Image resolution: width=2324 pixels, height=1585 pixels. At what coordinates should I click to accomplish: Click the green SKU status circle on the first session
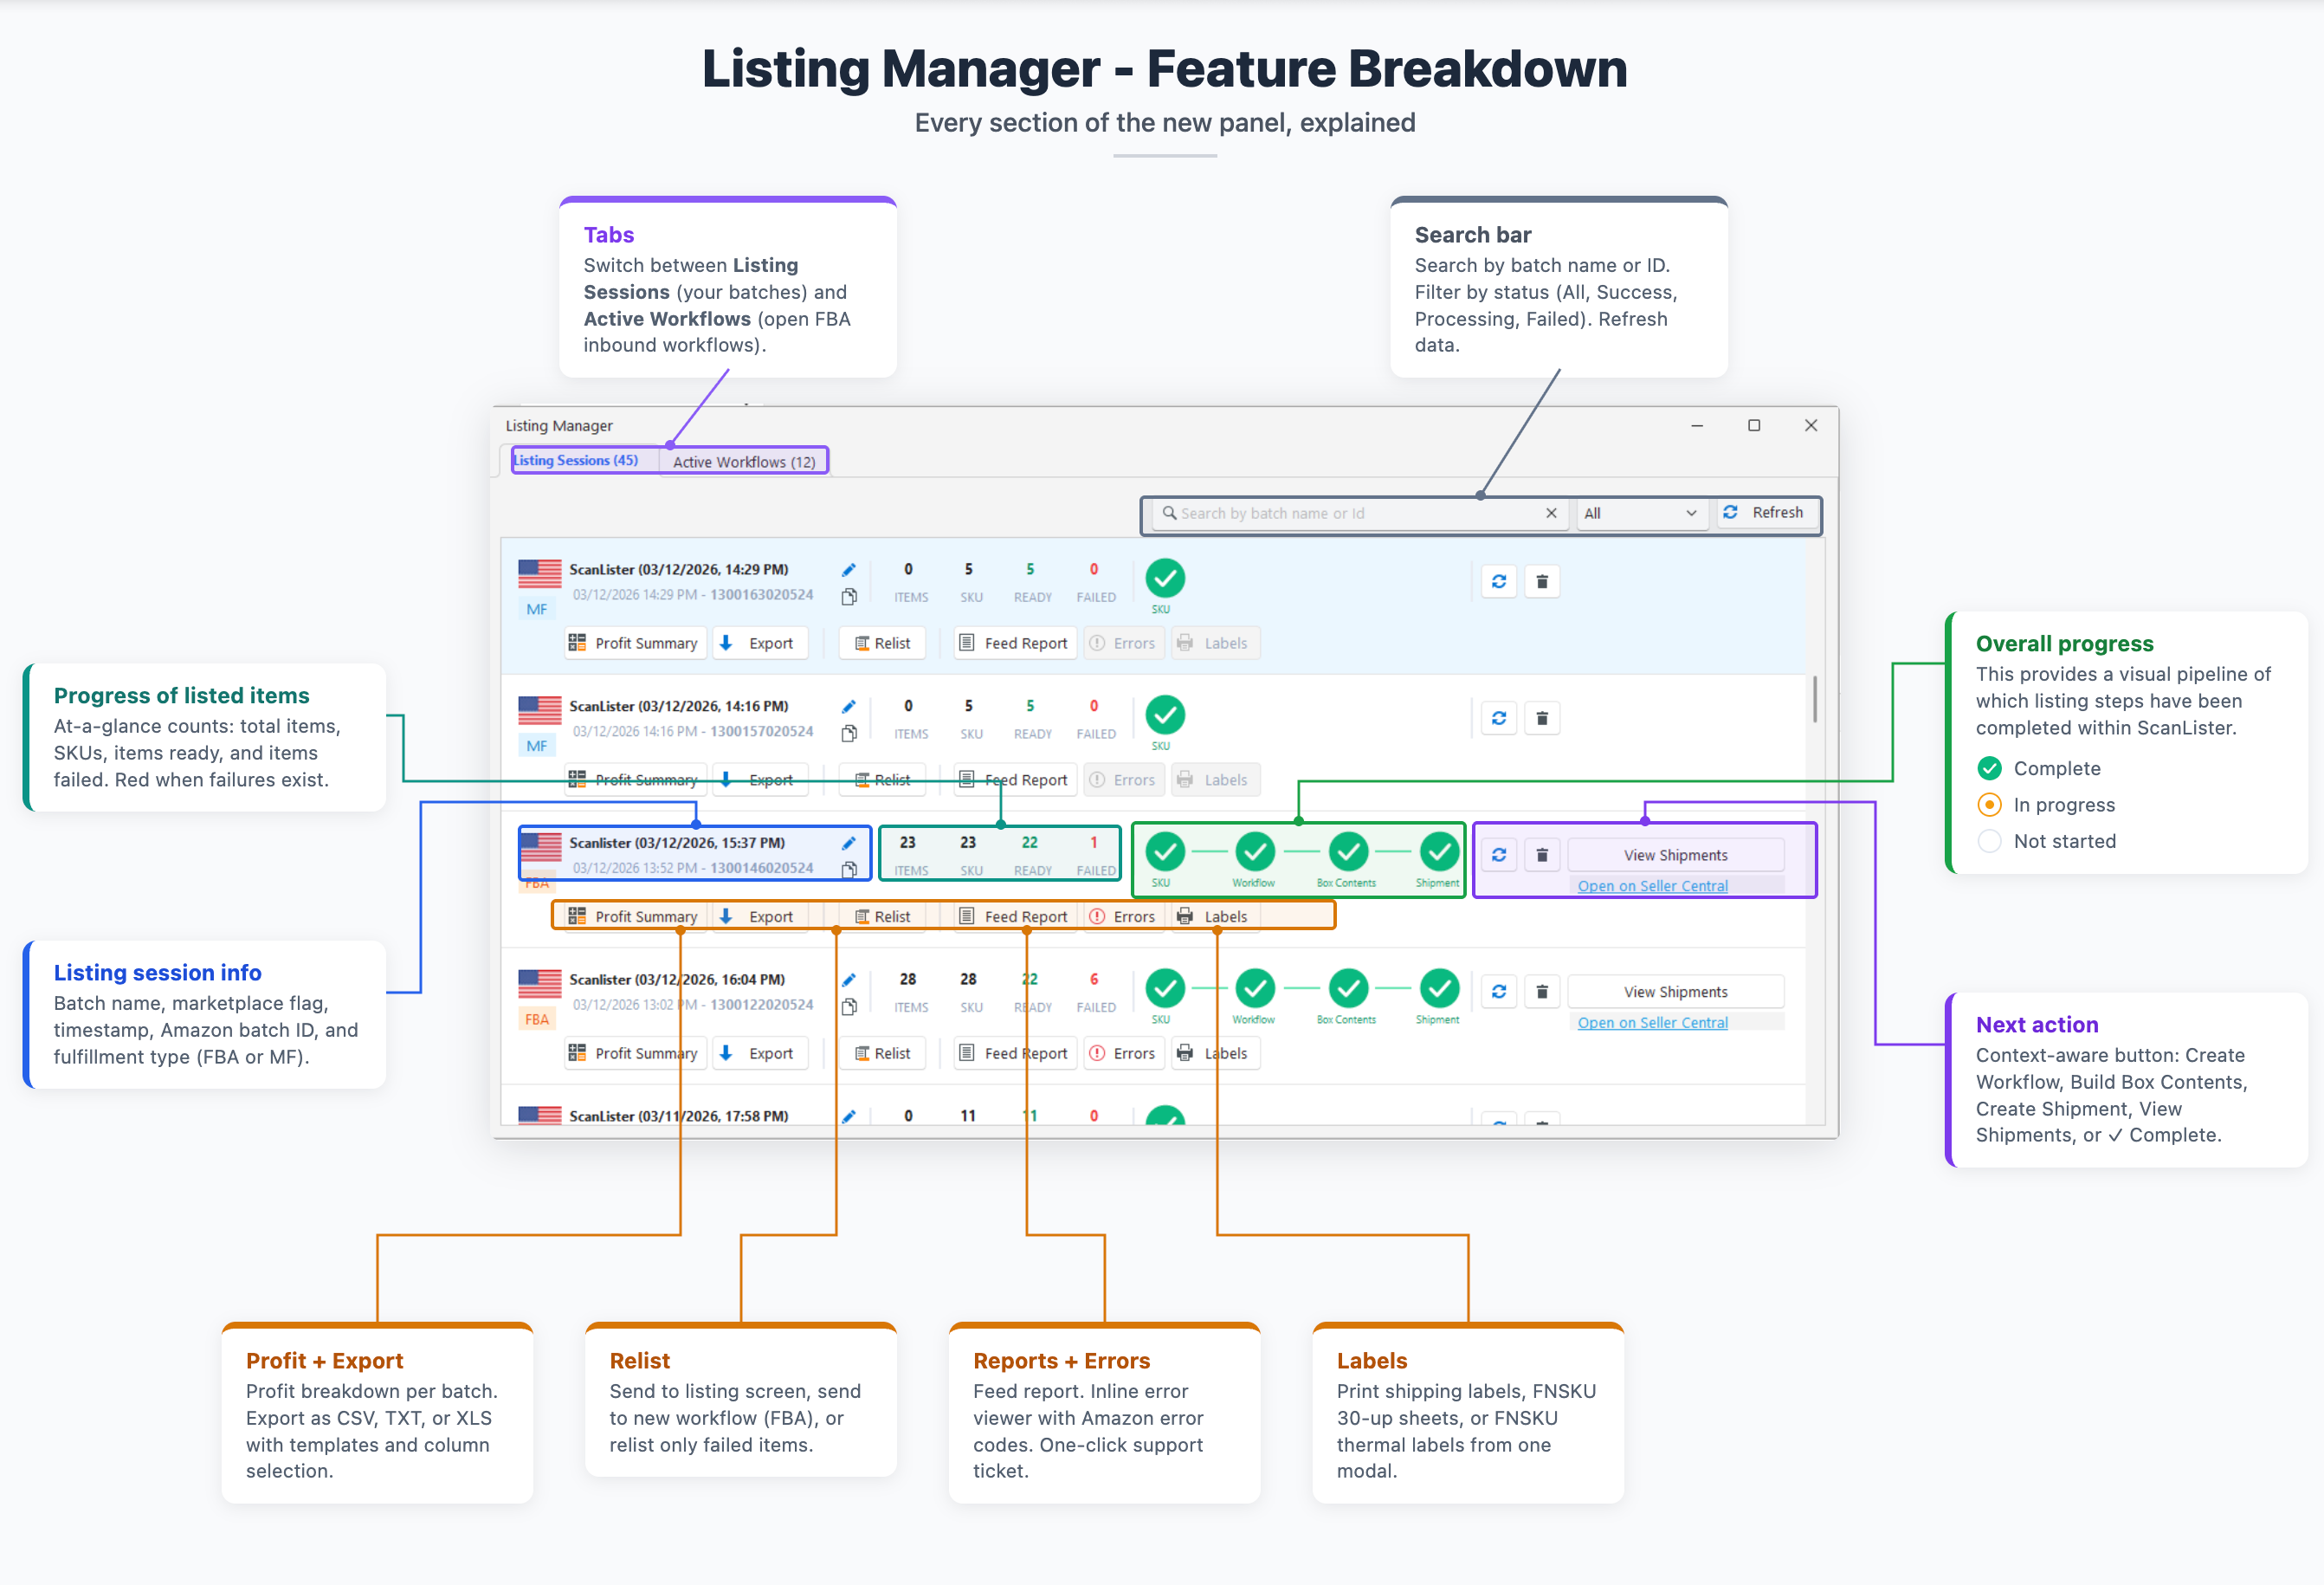pyautogui.click(x=1164, y=578)
